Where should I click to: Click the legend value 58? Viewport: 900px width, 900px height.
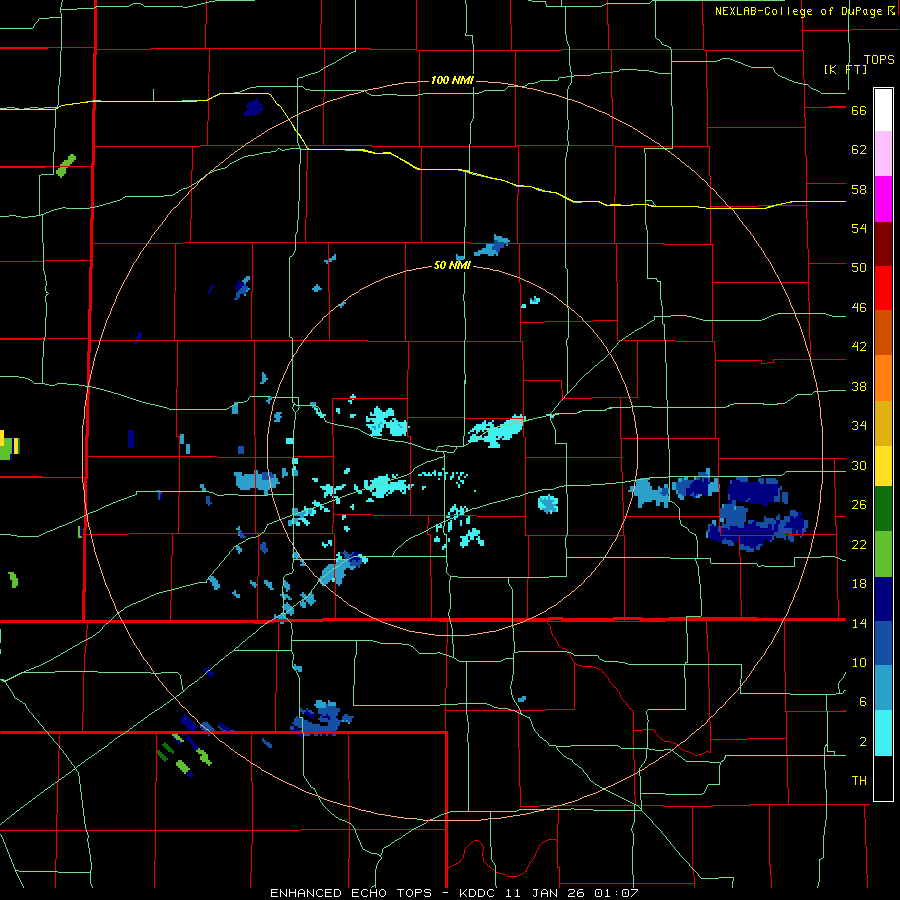pyautogui.click(x=859, y=189)
